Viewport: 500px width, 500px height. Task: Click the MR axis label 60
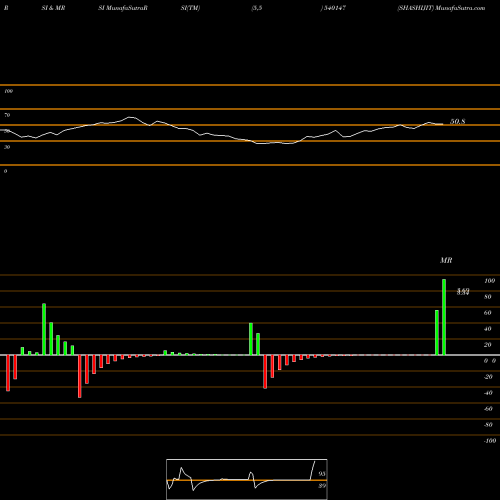point(488,313)
